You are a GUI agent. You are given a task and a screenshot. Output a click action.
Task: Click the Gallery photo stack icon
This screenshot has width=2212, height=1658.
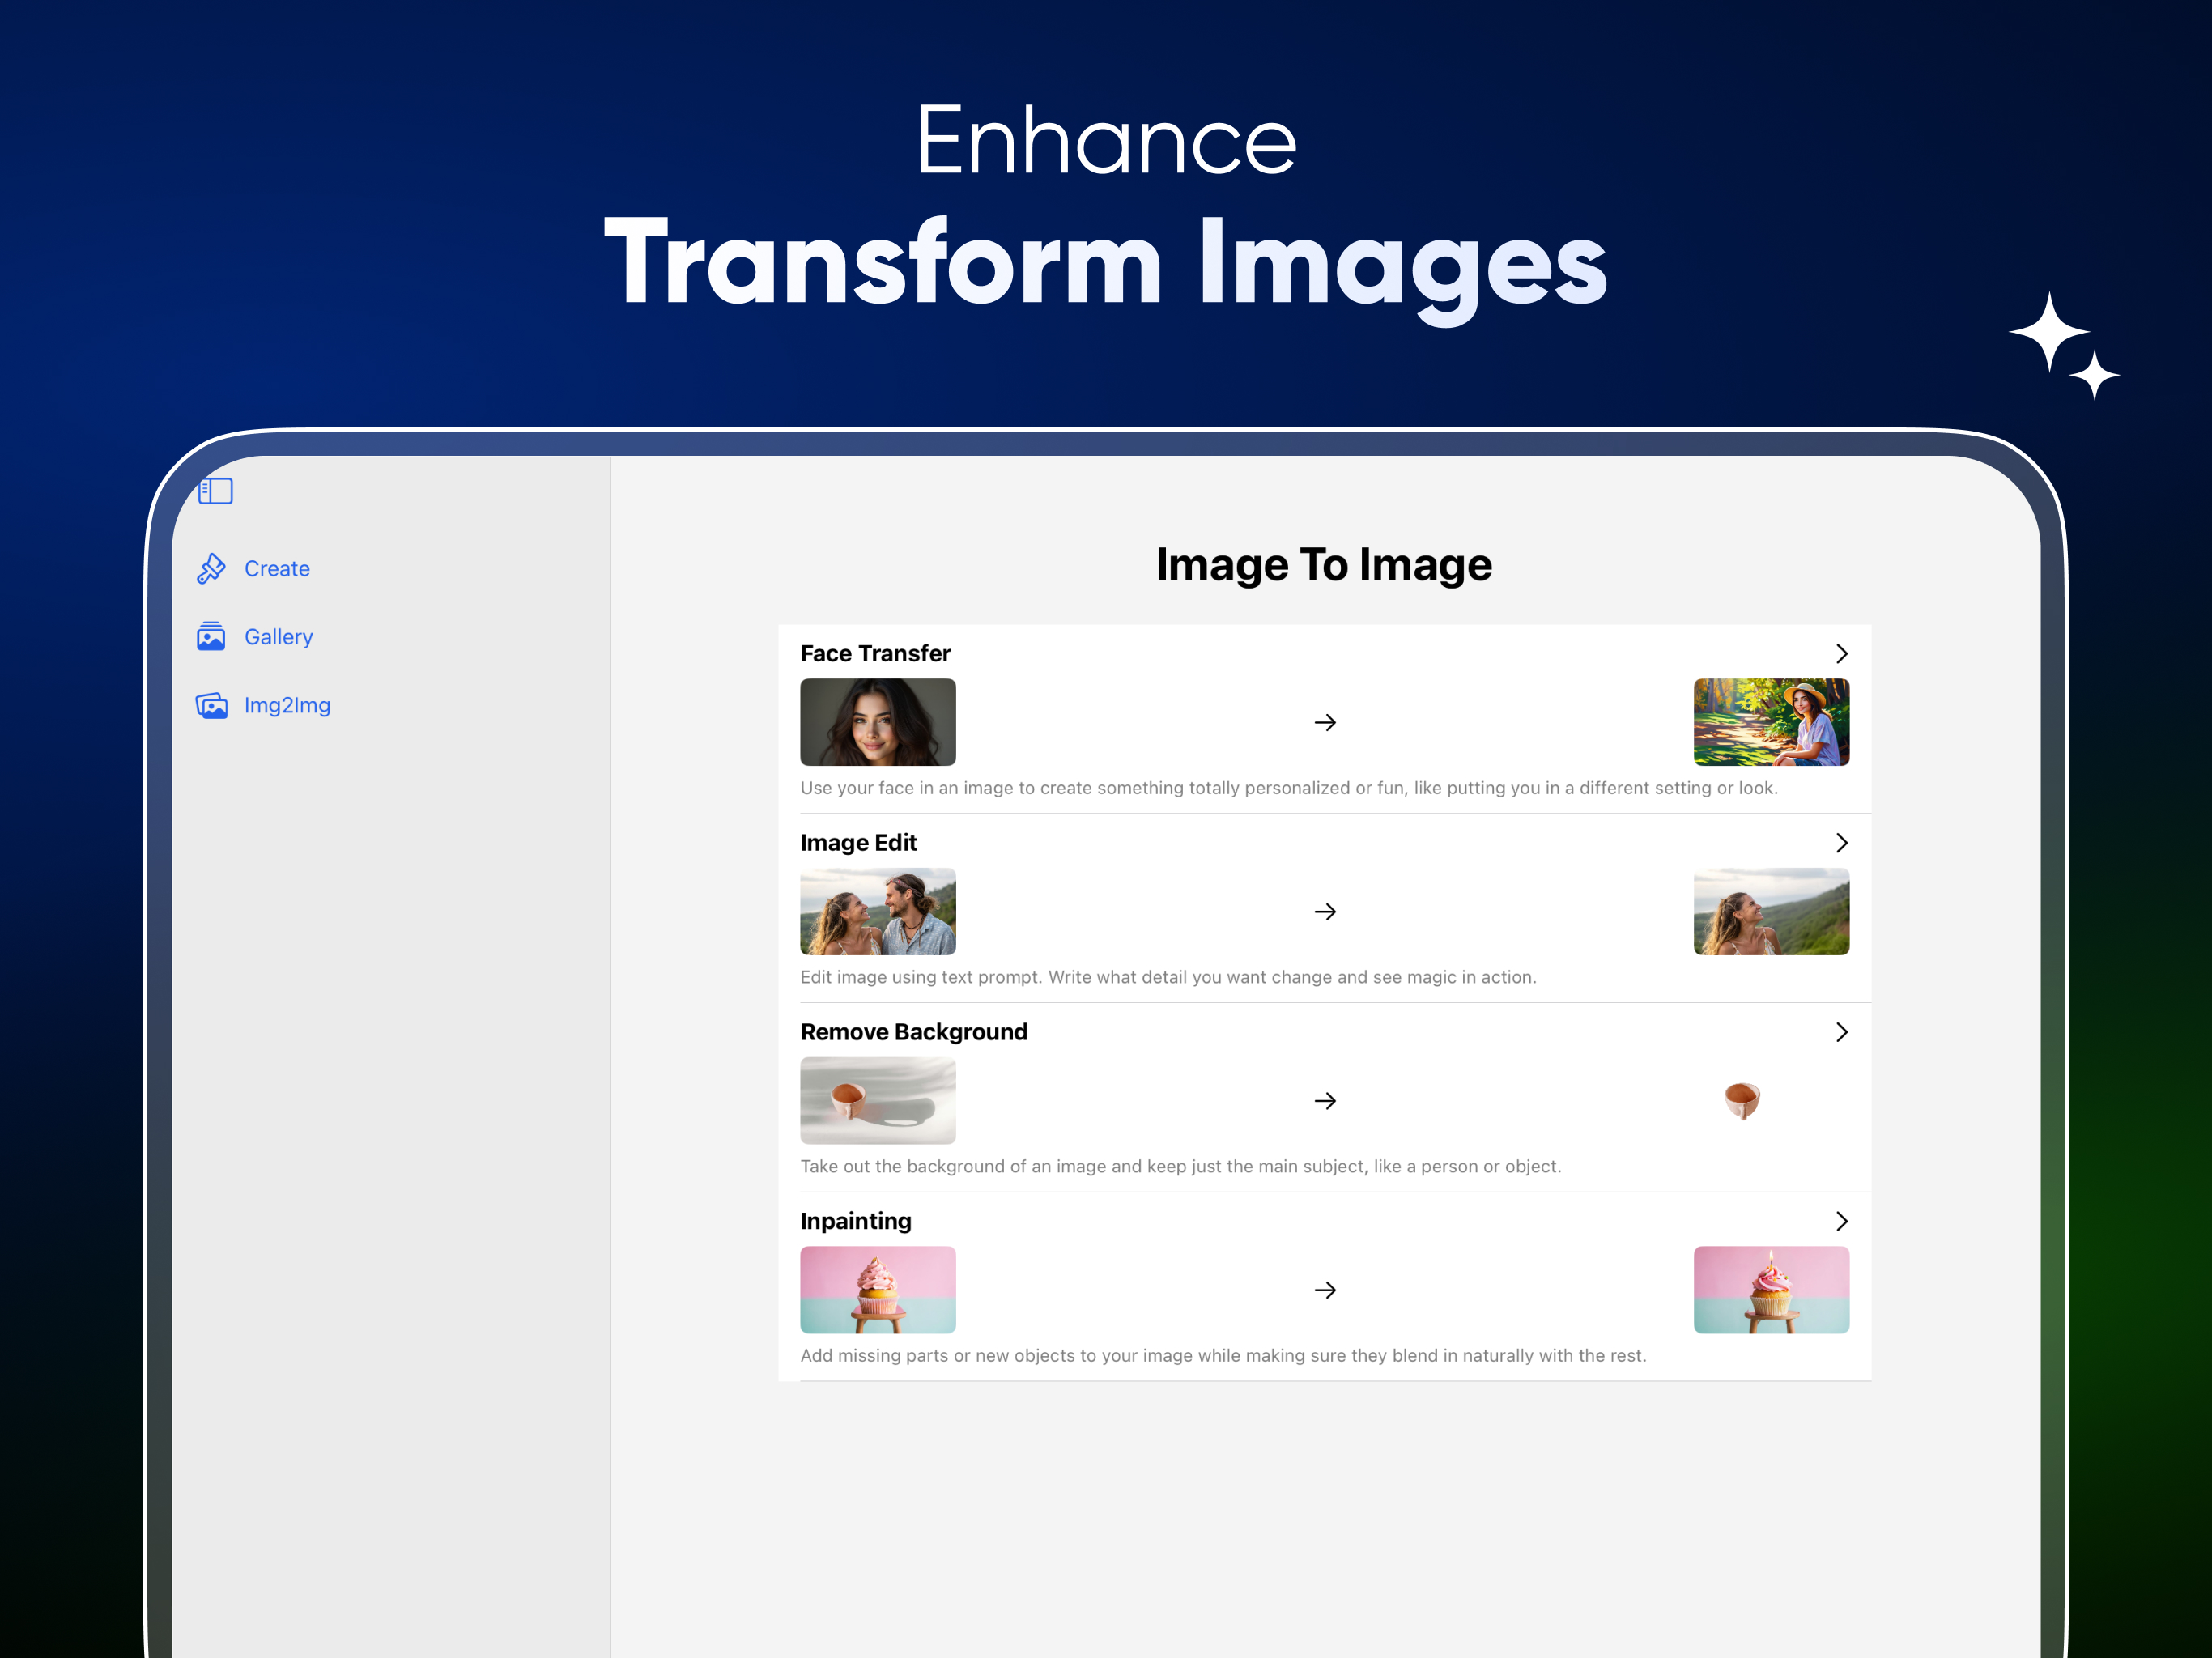(x=211, y=636)
